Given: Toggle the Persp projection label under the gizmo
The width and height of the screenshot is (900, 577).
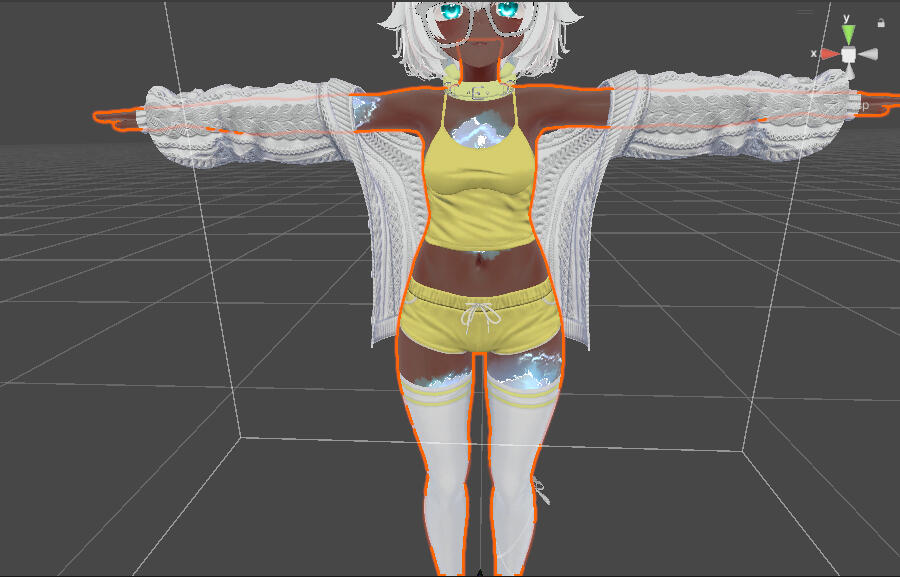Looking at the screenshot, I should click(861, 104).
